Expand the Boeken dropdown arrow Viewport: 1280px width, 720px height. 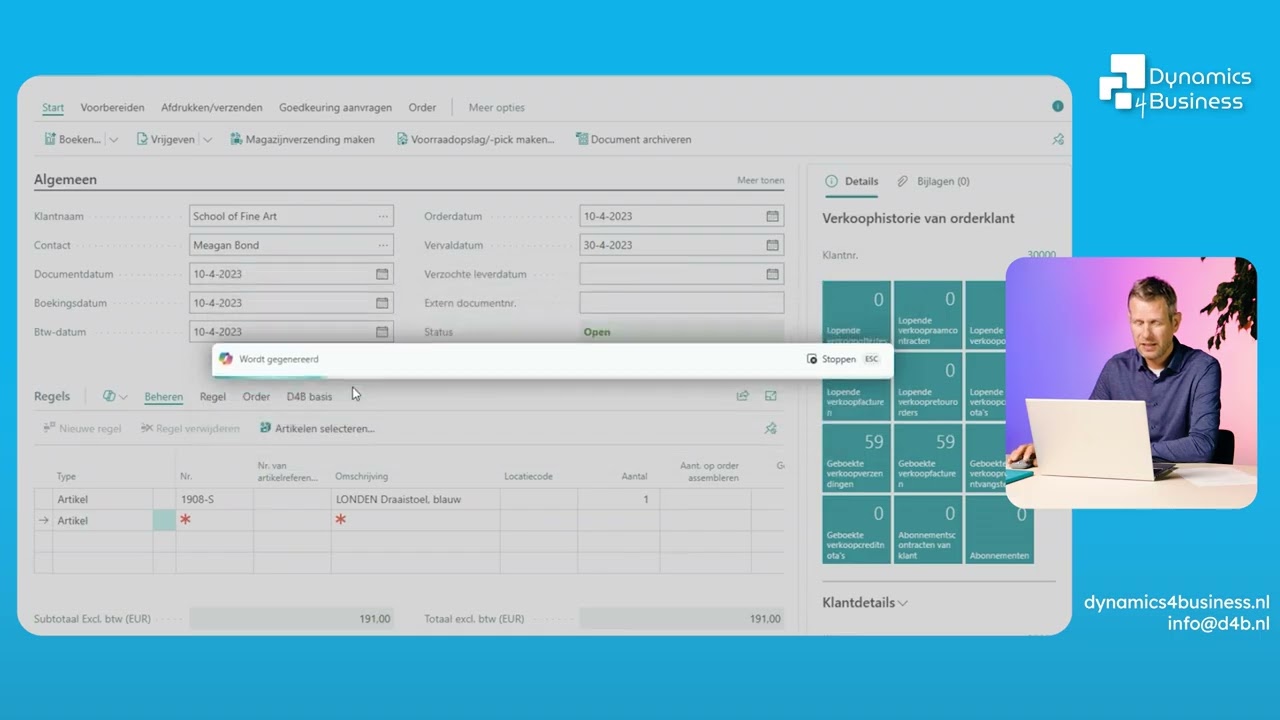pyautogui.click(x=113, y=140)
